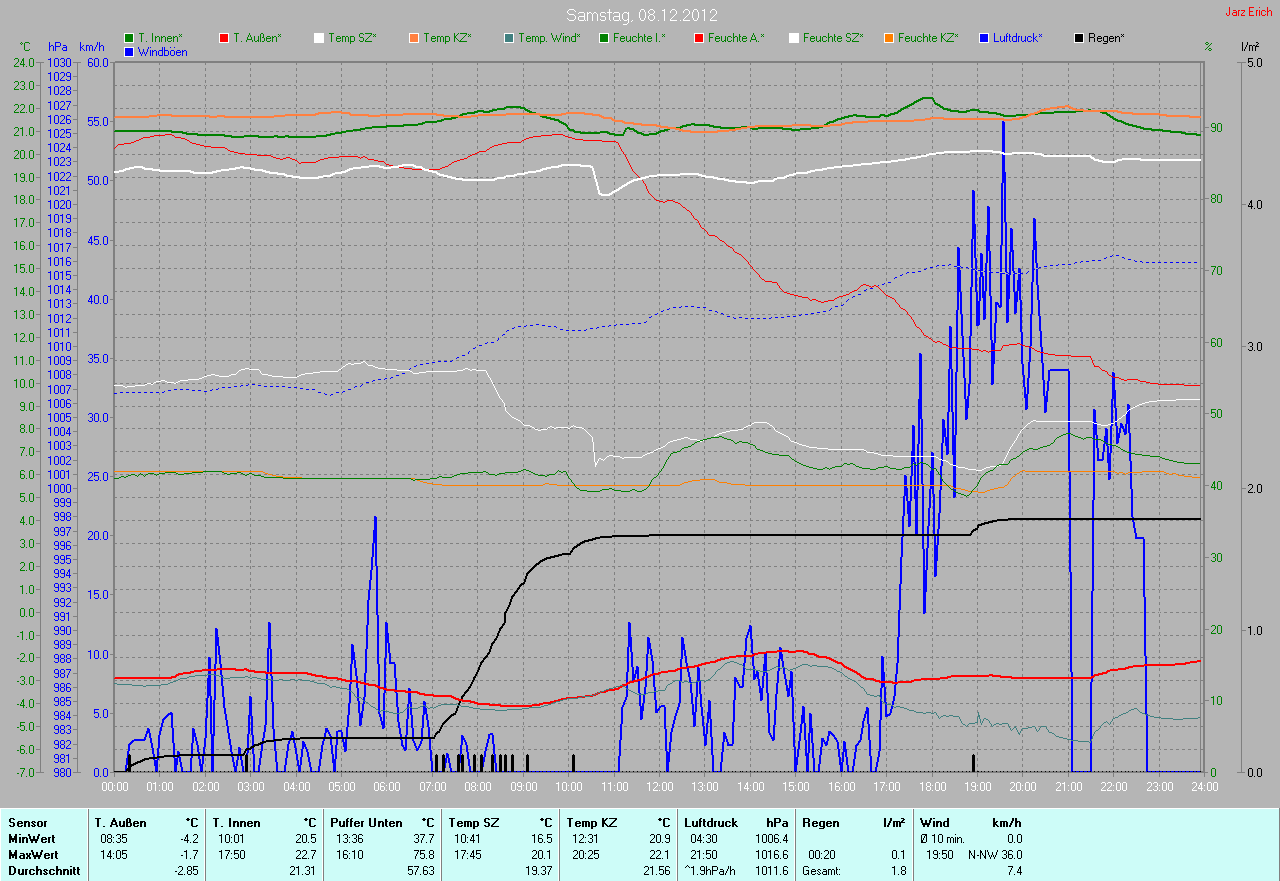Pick the green Feuchte I. legend swatch
Image resolution: width=1280 pixels, height=881 pixels.
[603, 38]
